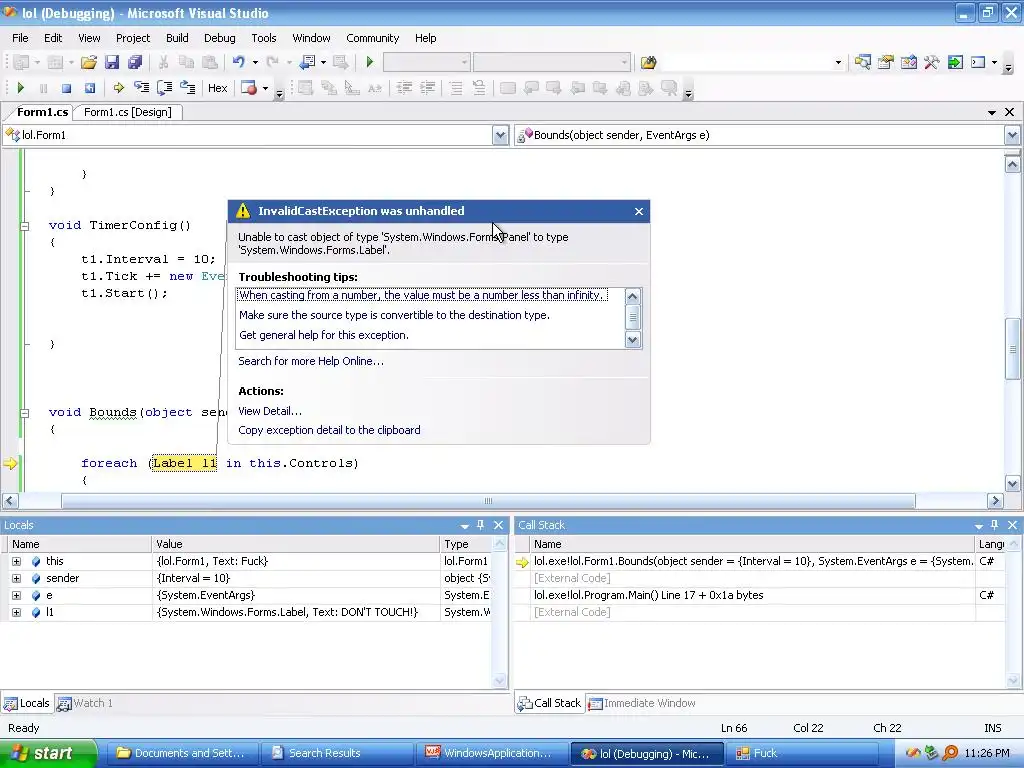Viewport: 1024px width, 768px height.
Task: Open a file with the Open File icon
Action: click(89, 63)
